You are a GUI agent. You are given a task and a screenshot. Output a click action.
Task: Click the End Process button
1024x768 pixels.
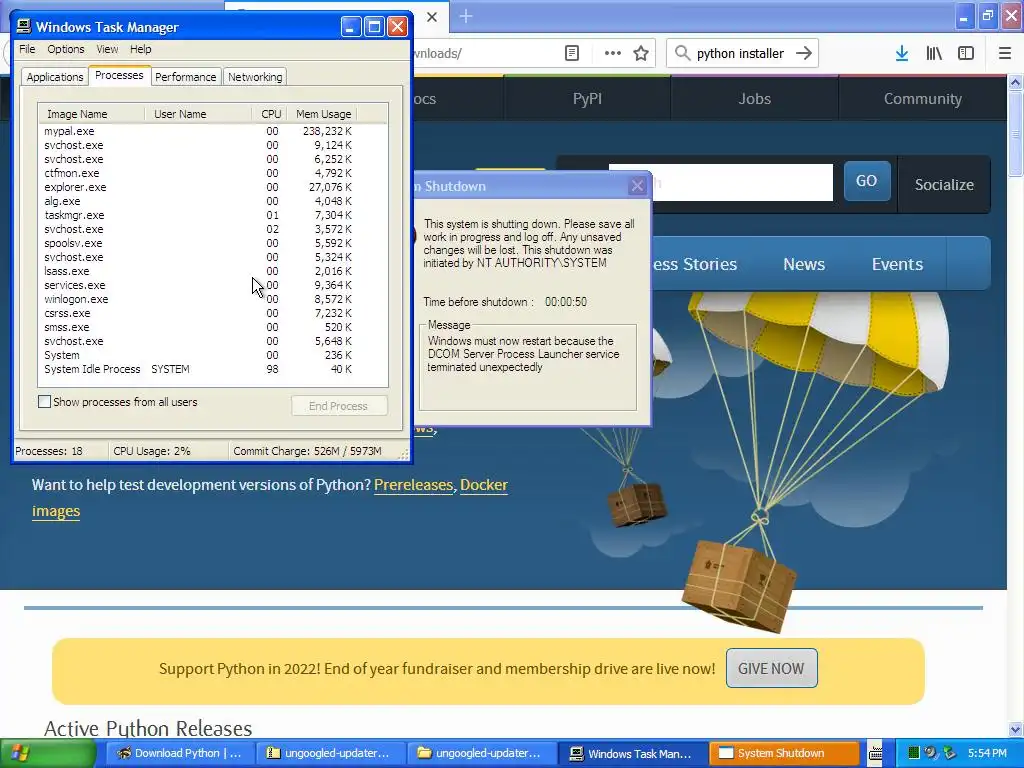pos(339,406)
